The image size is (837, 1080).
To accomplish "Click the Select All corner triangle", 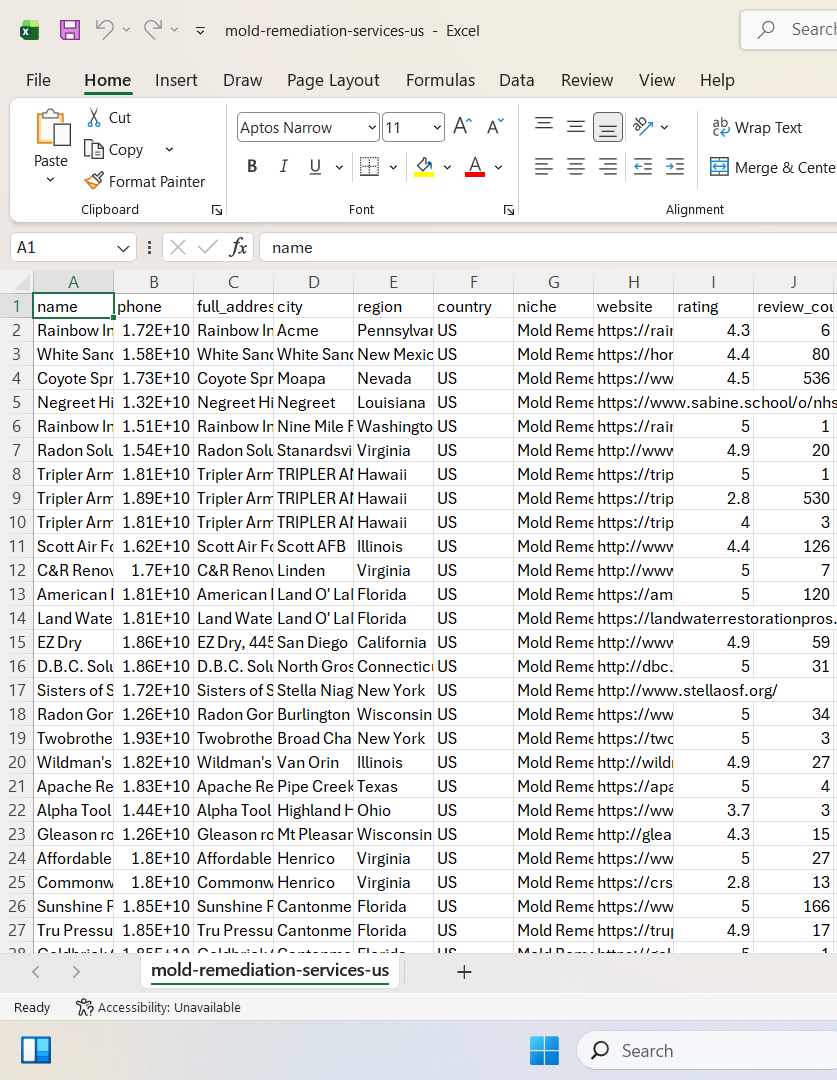I will [x=21, y=282].
